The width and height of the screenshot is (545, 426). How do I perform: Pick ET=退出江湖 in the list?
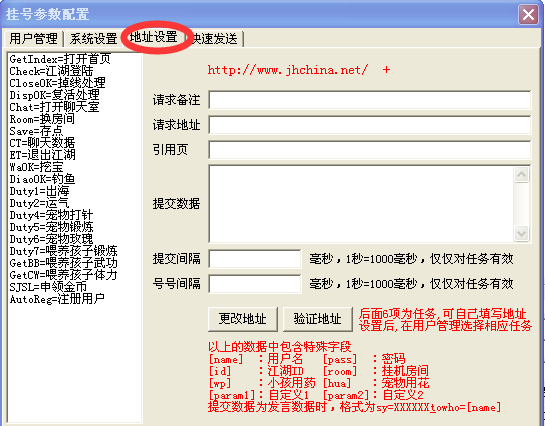tap(42, 155)
